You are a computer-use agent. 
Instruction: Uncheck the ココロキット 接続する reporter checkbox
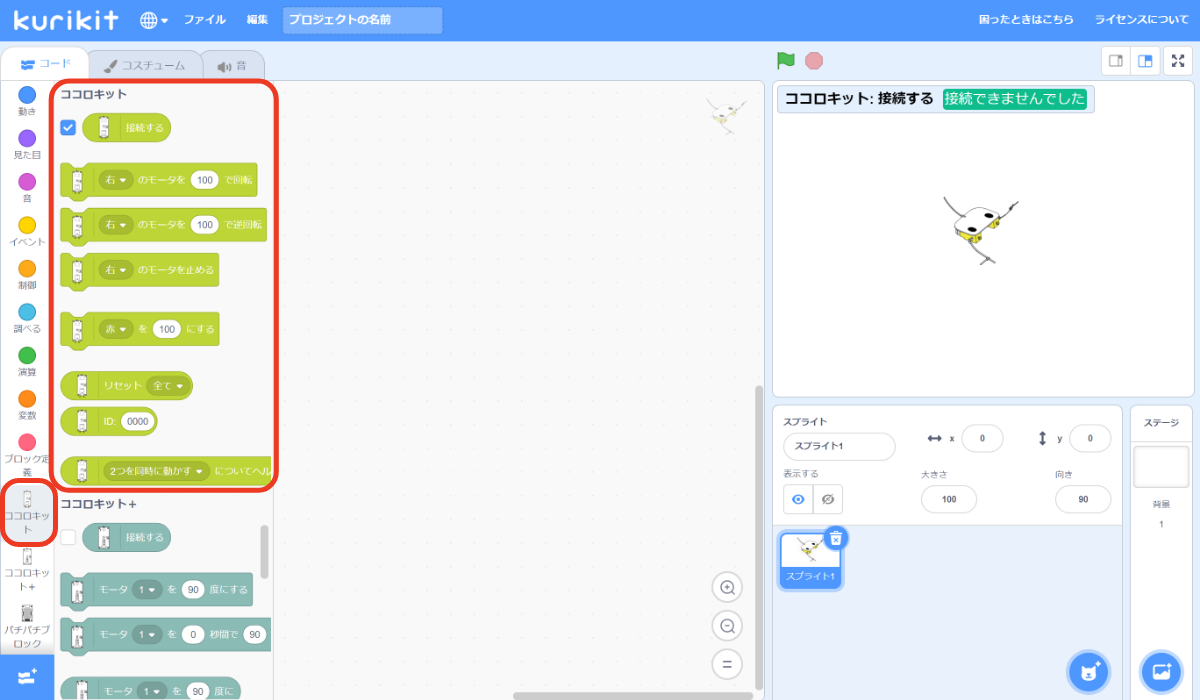pyautogui.click(x=67, y=127)
